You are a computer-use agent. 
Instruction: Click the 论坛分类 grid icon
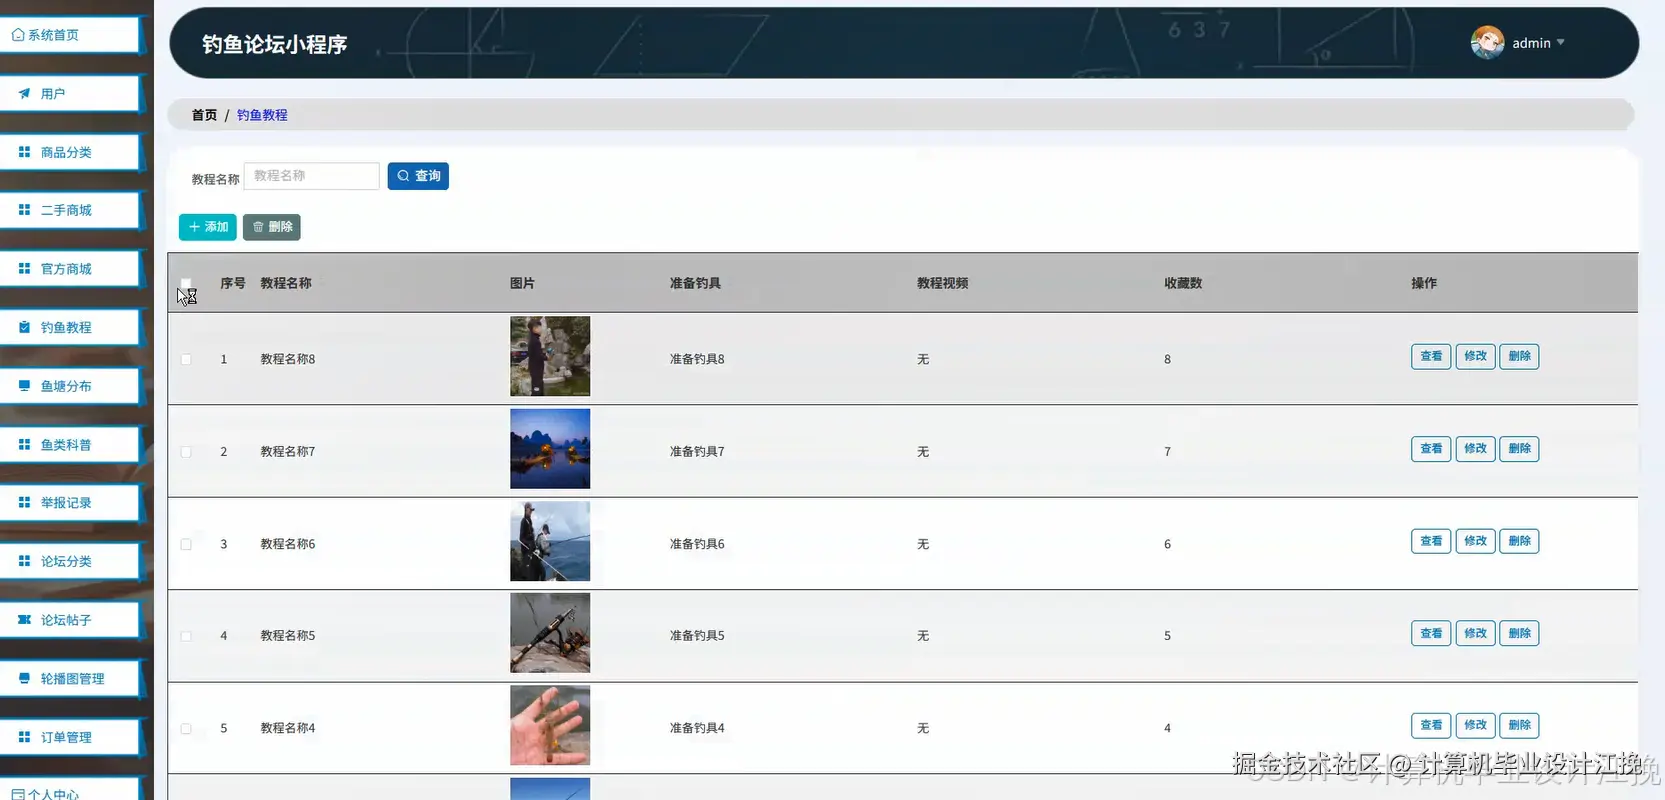point(24,561)
